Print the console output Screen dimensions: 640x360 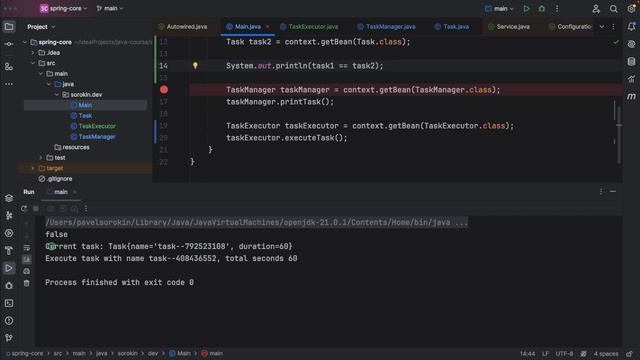[x=27, y=271]
